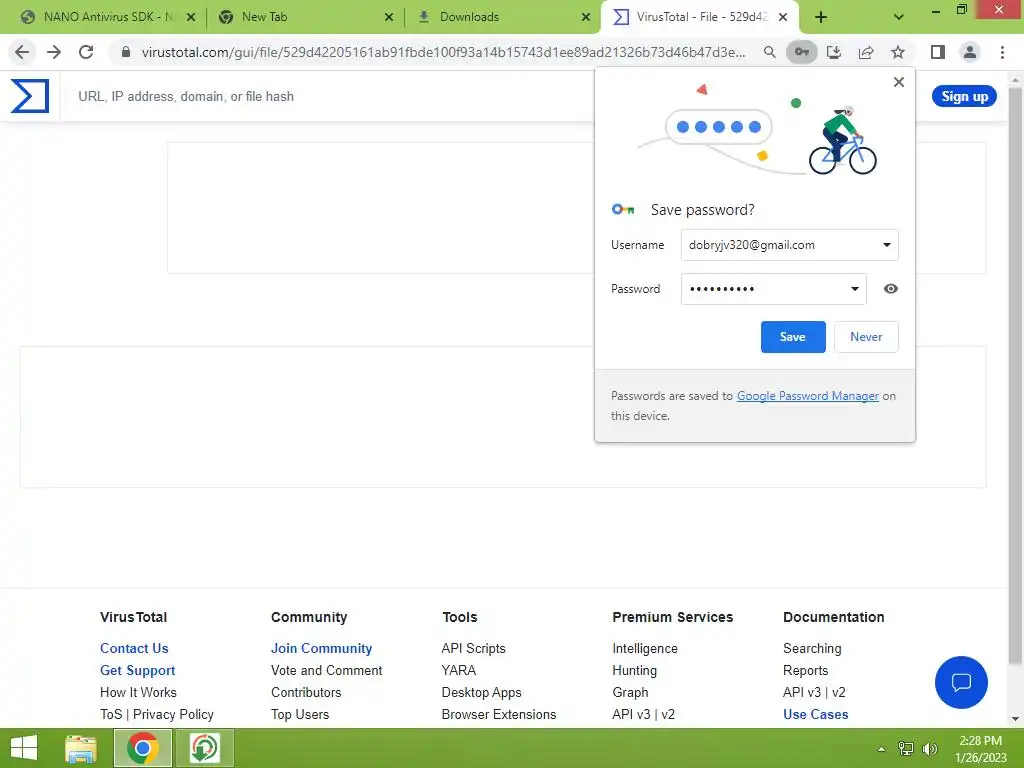Click the password key icon in address bar
The height and width of the screenshot is (768, 1024).
tap(801, 52)
